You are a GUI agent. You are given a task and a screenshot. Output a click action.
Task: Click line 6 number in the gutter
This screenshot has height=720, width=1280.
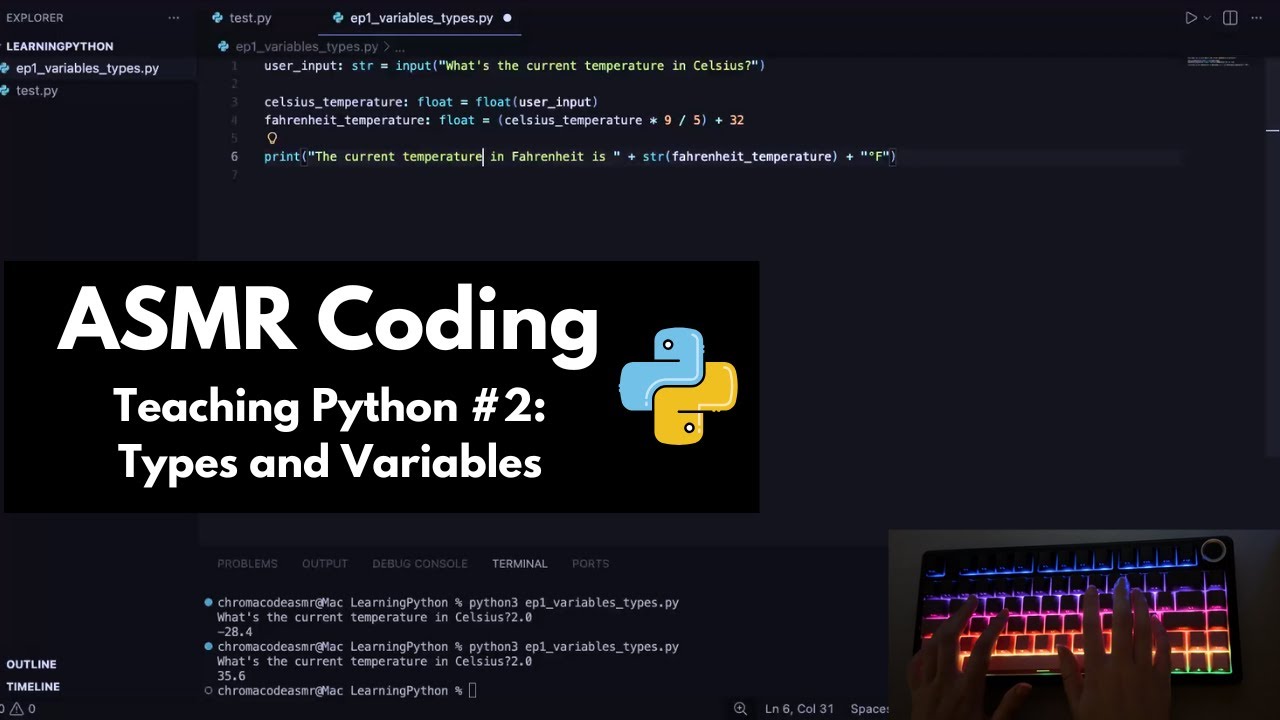[235, 156]
